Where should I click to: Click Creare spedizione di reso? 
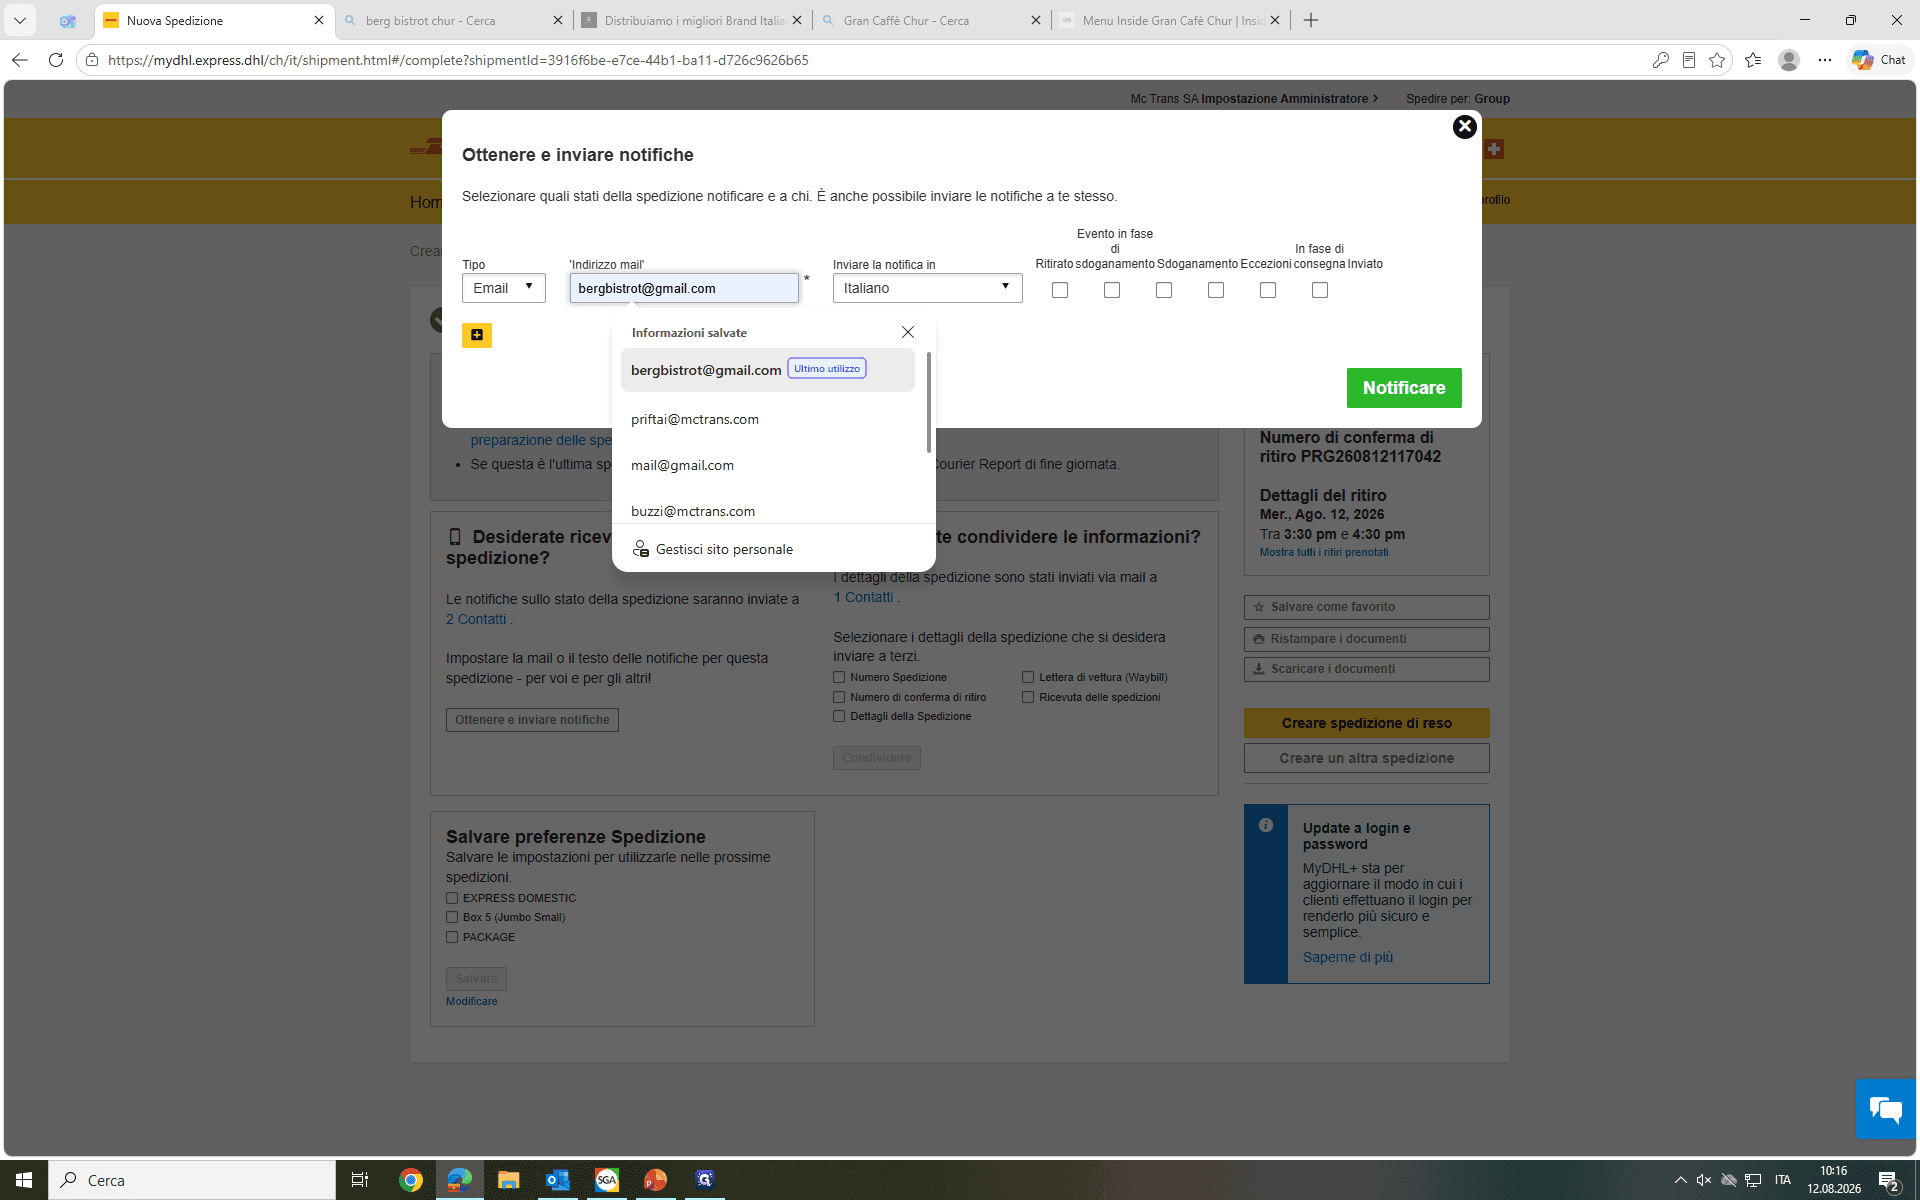pyautogui.click(x=1366, y=723)
